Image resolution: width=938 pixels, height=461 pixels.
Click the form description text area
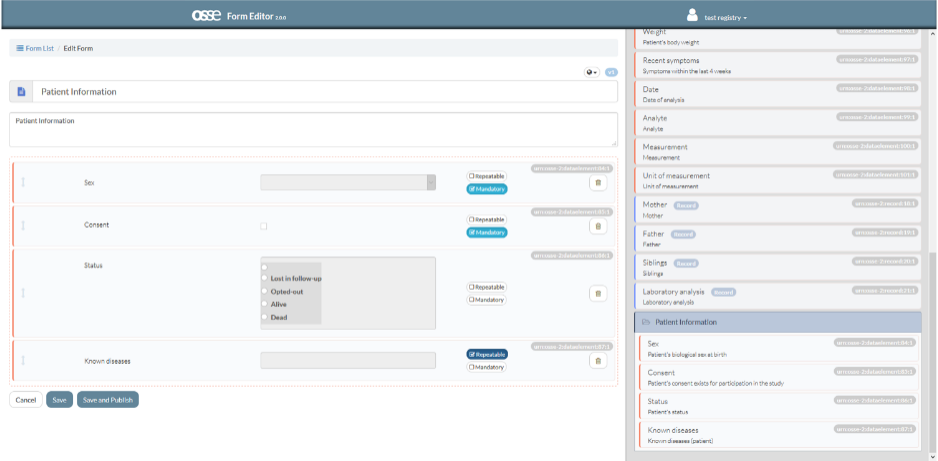313,129
